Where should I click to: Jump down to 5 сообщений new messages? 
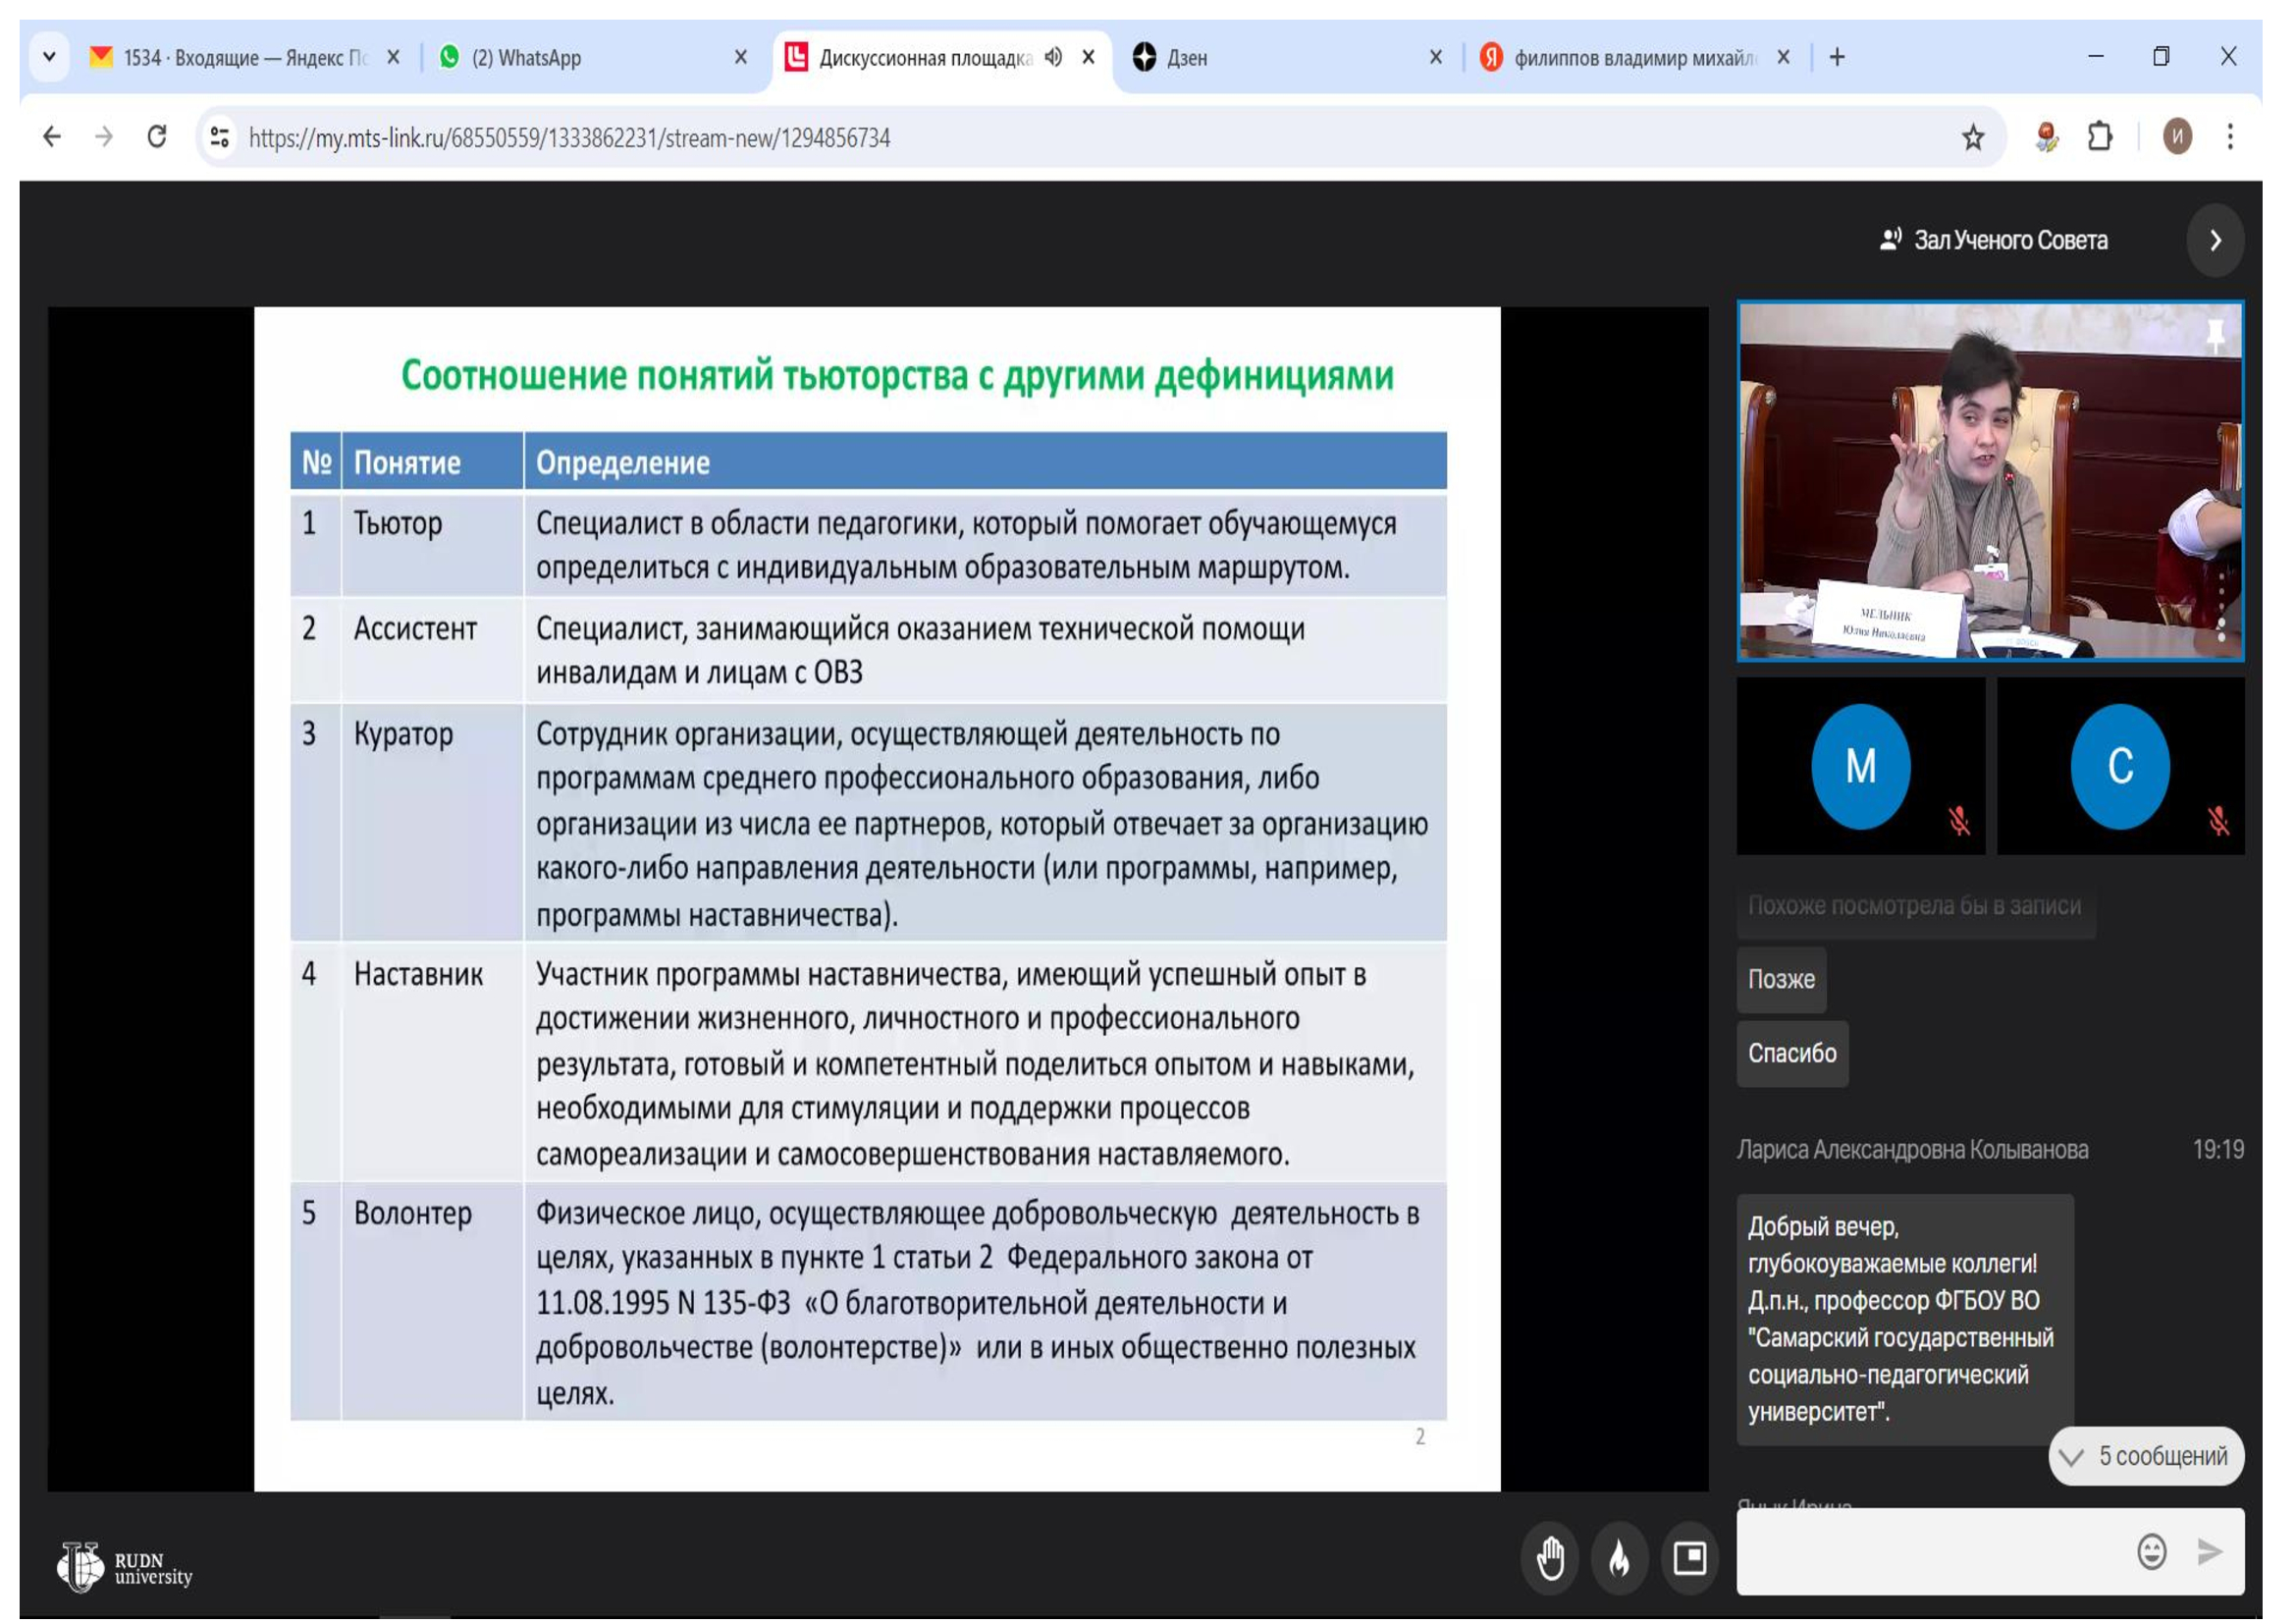click(x=2146, y=1457)
